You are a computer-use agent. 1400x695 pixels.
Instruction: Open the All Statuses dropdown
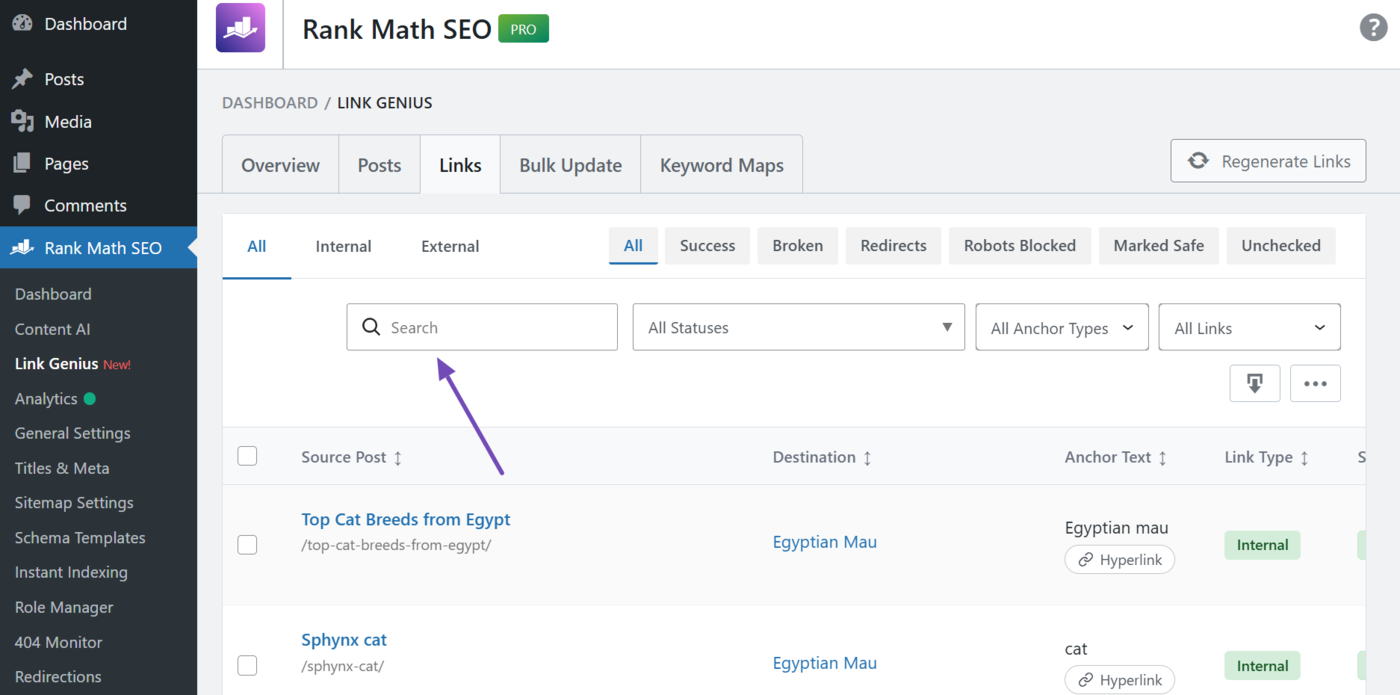coord(798,327)
